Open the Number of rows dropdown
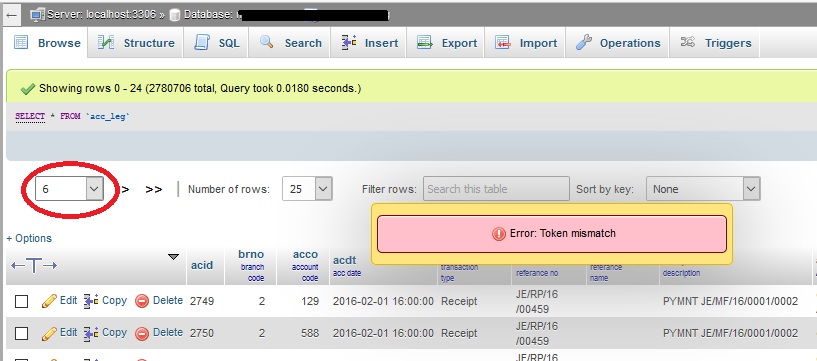The image size is (817, 361). pos(307,189)
